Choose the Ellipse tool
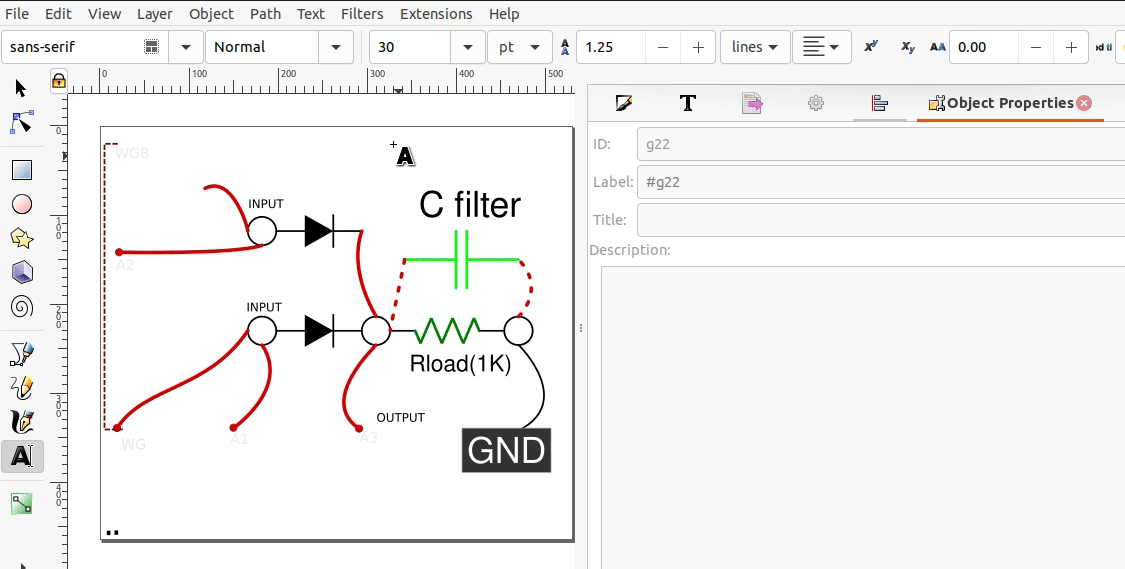Screen dimensions: 1125x569 21,204
